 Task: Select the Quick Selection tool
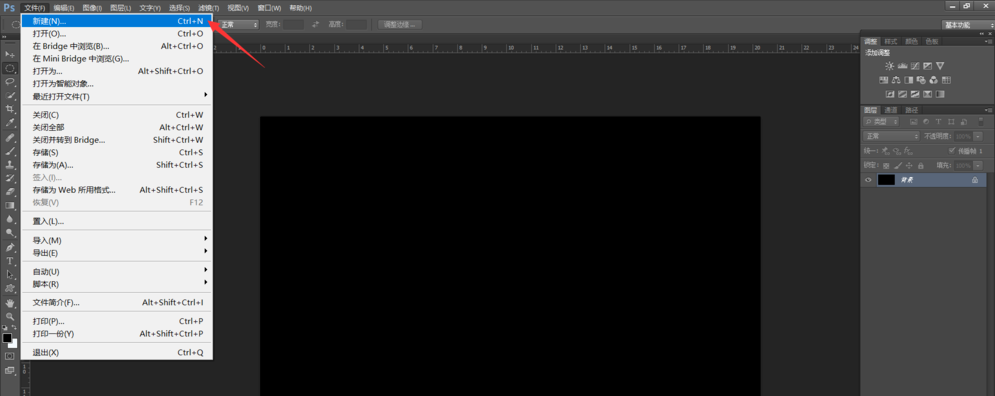(x=10, y=95)
